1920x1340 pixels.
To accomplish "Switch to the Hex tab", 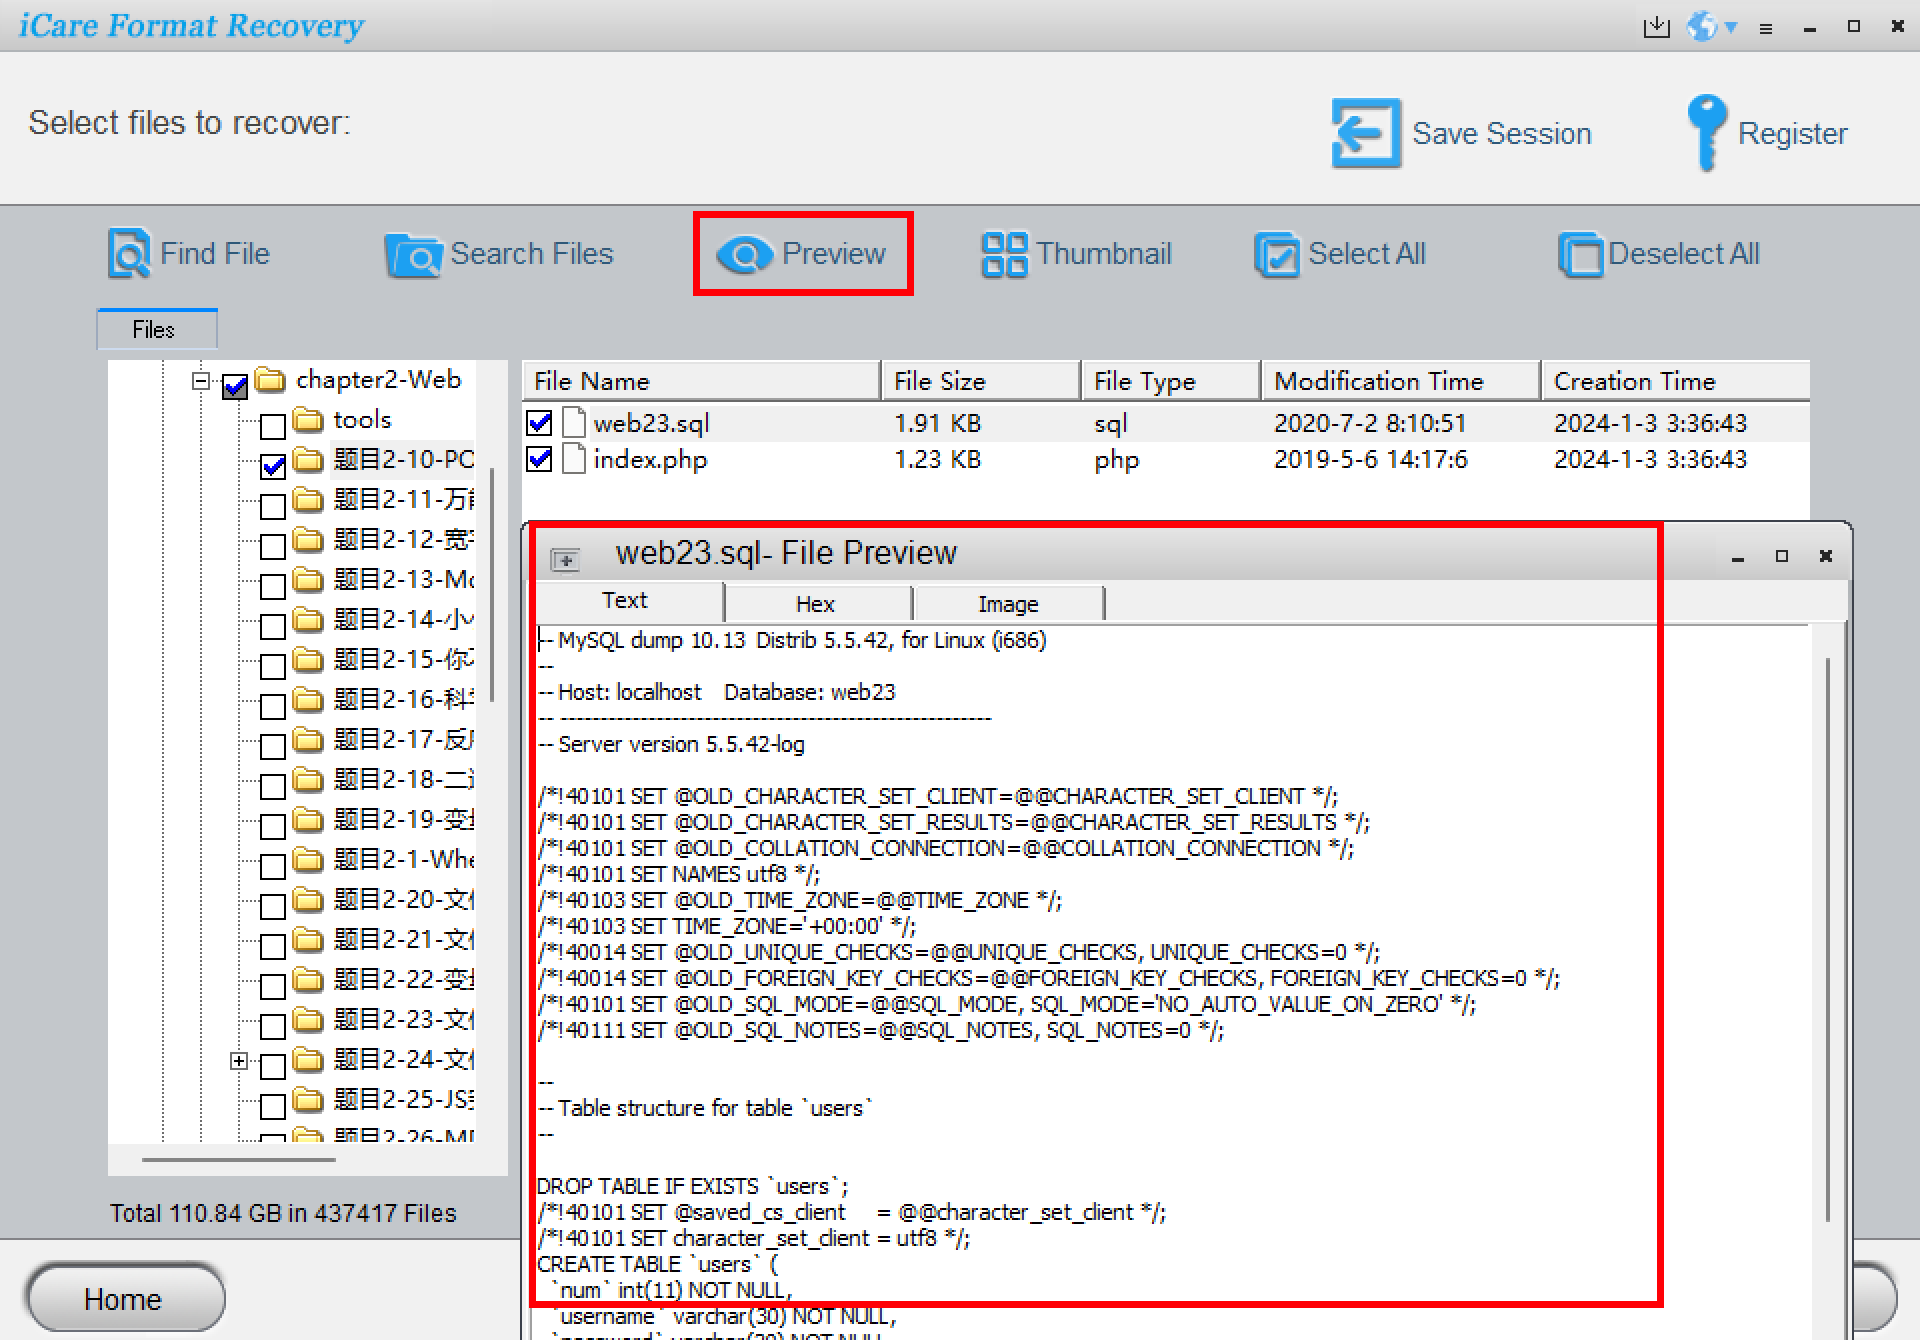I will 815,601.
